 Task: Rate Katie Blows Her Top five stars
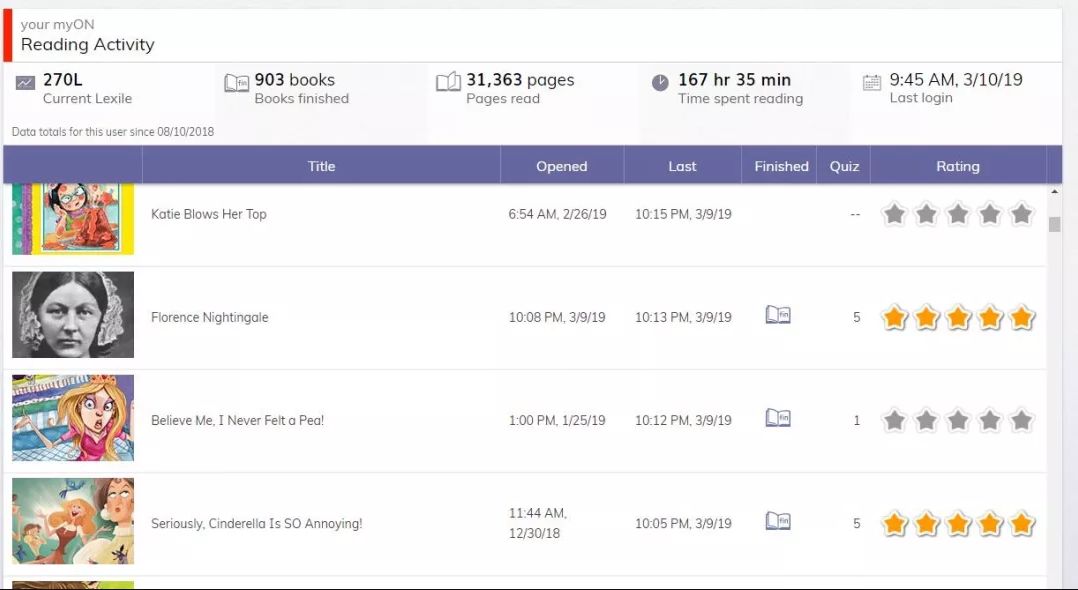tap(1021, 214)
